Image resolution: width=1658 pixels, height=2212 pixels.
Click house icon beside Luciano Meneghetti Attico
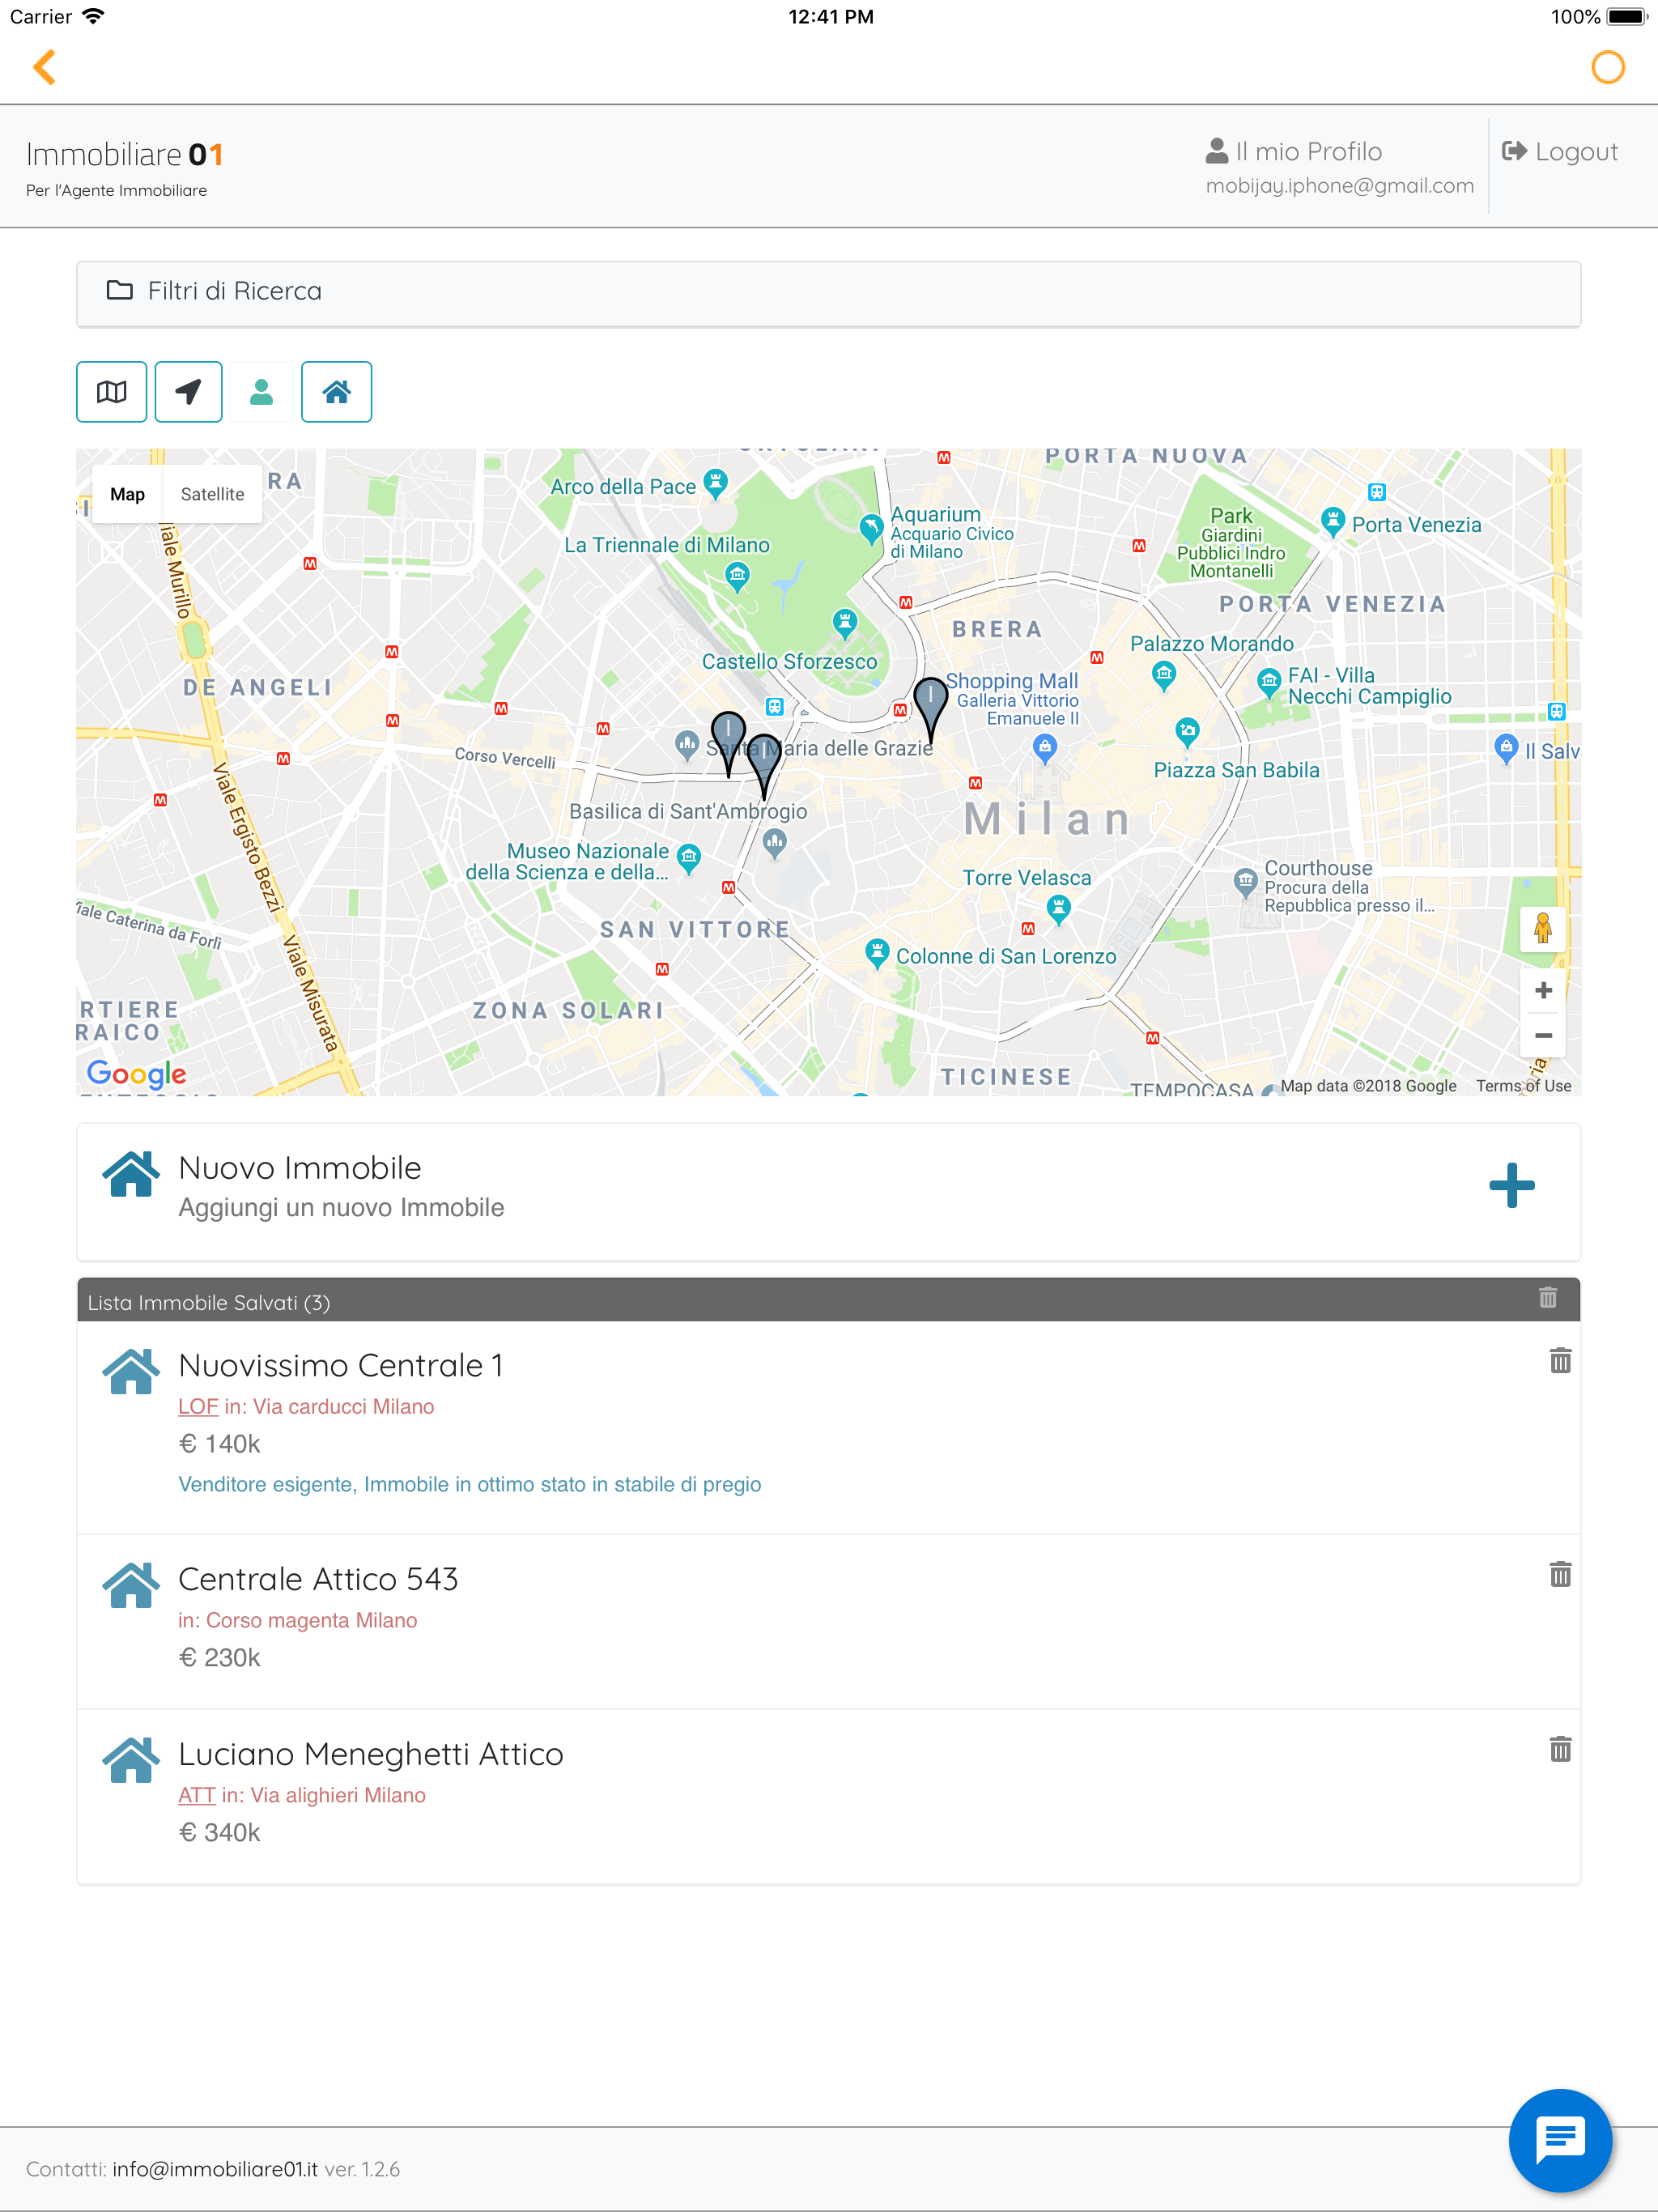pos(131,1760)
